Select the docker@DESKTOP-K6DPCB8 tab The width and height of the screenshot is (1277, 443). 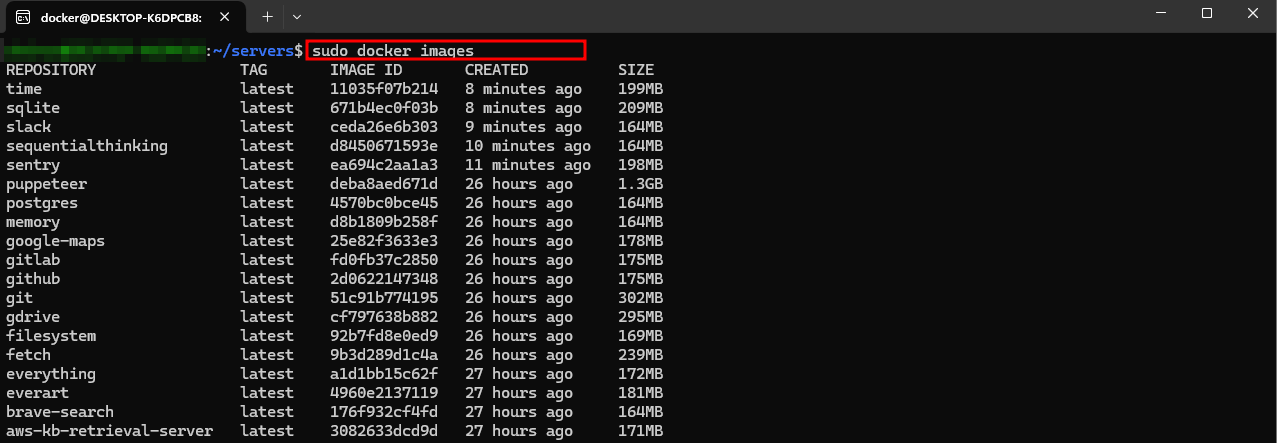[x=120, y=17]
